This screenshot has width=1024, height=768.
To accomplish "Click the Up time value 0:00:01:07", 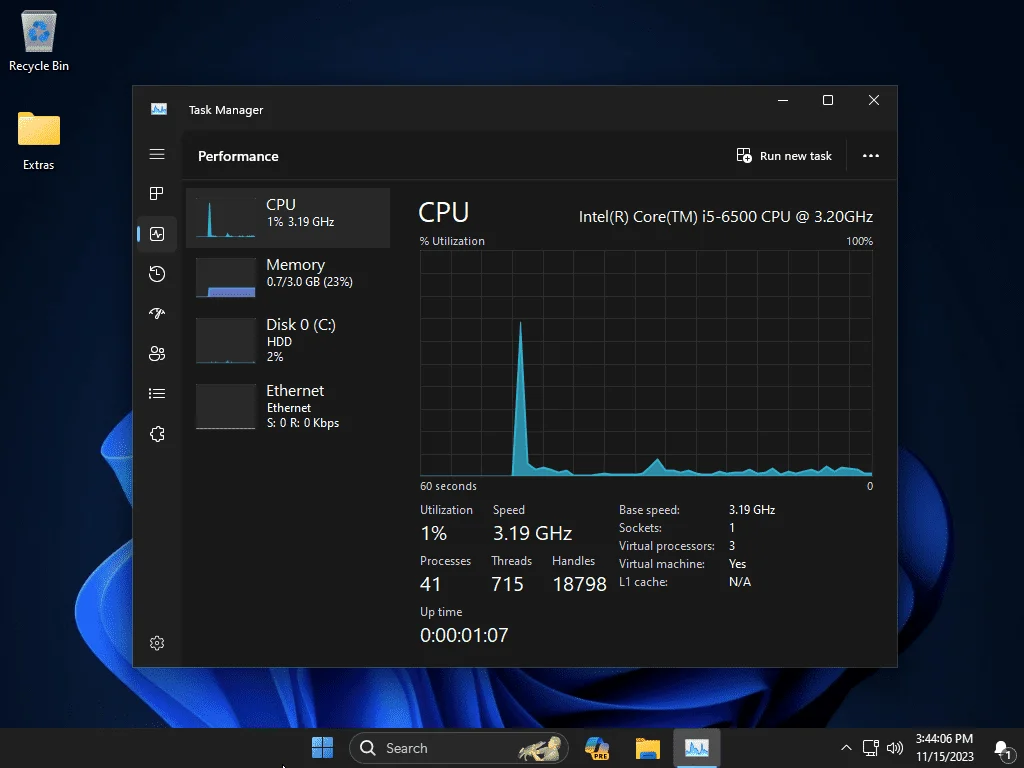I will (464, 635).
